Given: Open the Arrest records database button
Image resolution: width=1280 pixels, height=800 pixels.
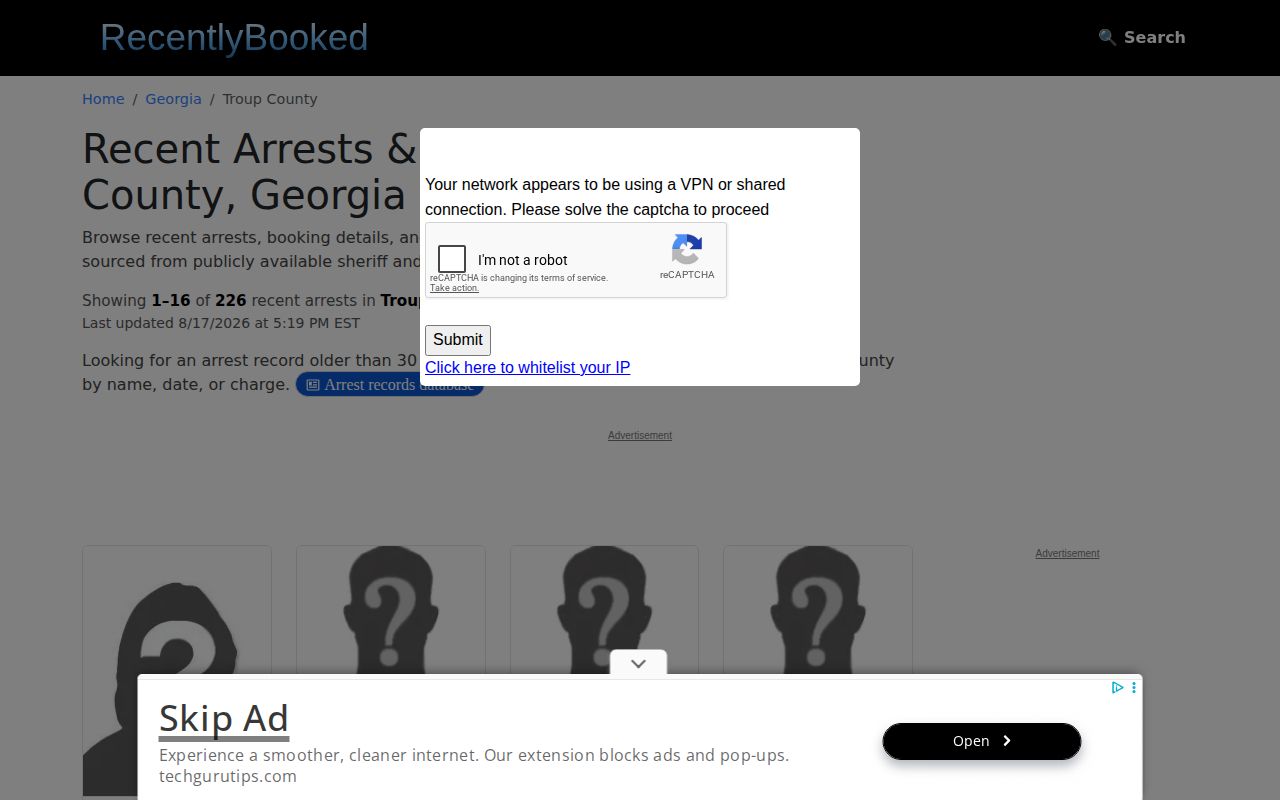Looking at the screenshot, I should coord(389,385).
